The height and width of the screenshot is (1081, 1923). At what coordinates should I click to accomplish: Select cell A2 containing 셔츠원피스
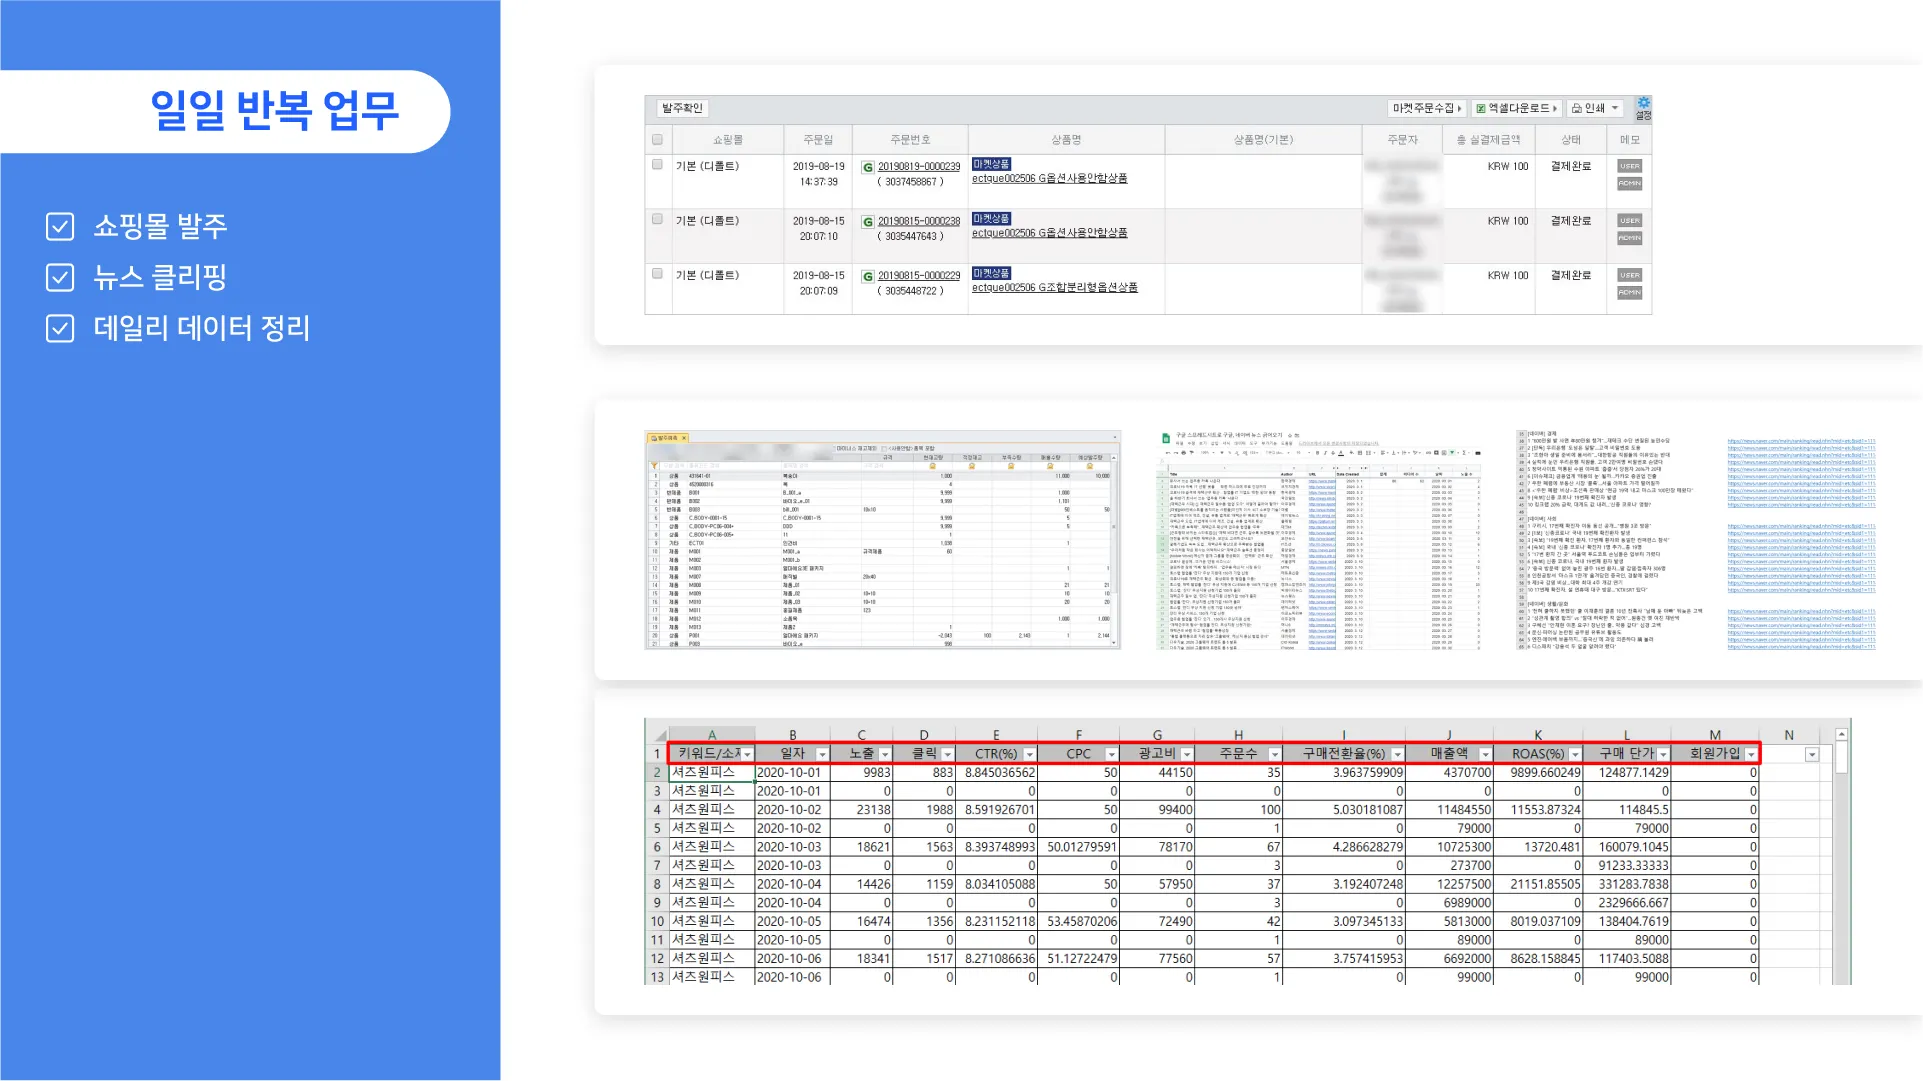click(710, 772)
